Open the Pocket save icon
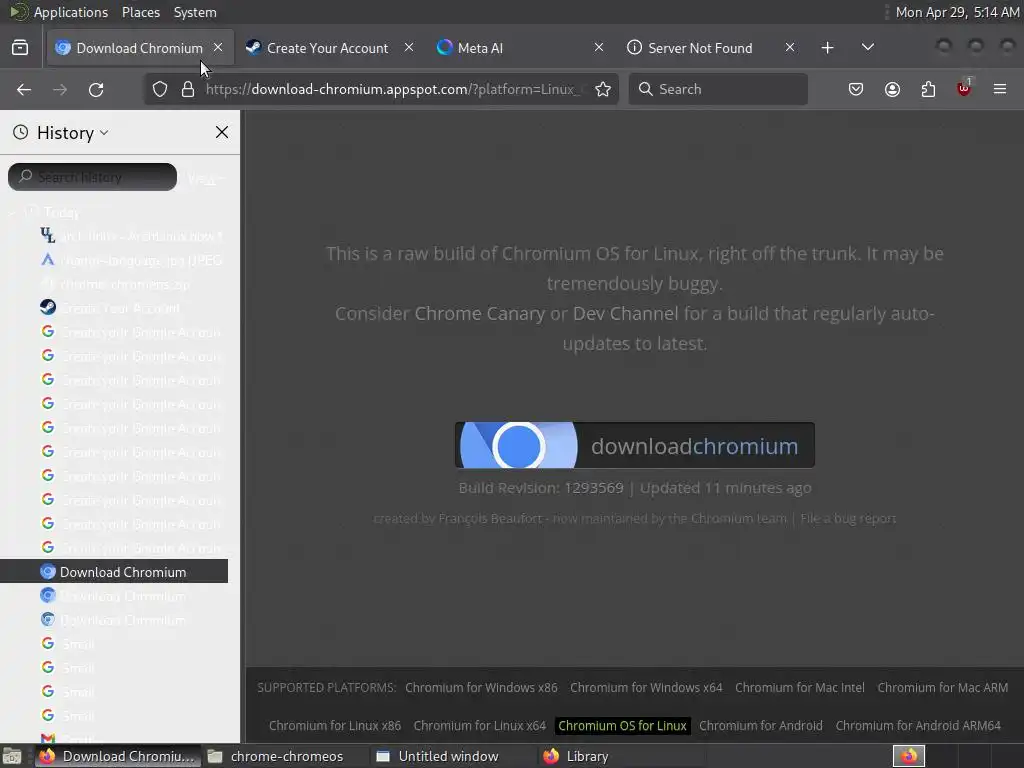Screen dimensions: 1024x768 pyautogui.click(x=856, y=89)
